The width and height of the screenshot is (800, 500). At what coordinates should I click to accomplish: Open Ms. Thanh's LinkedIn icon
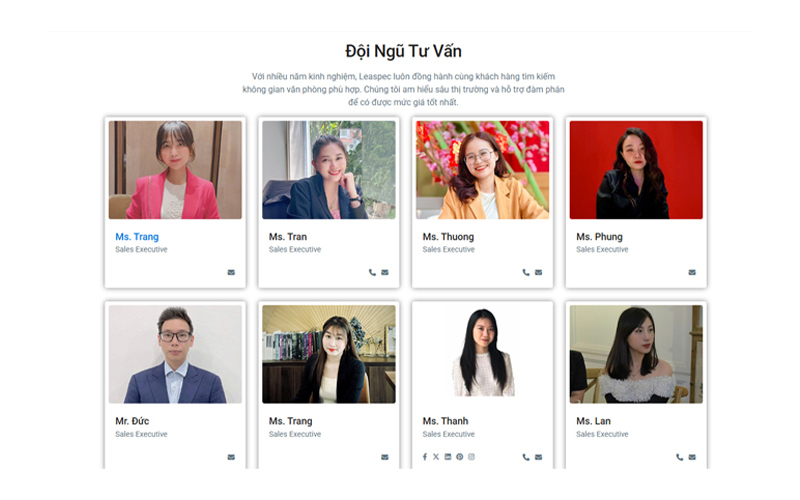447,457
